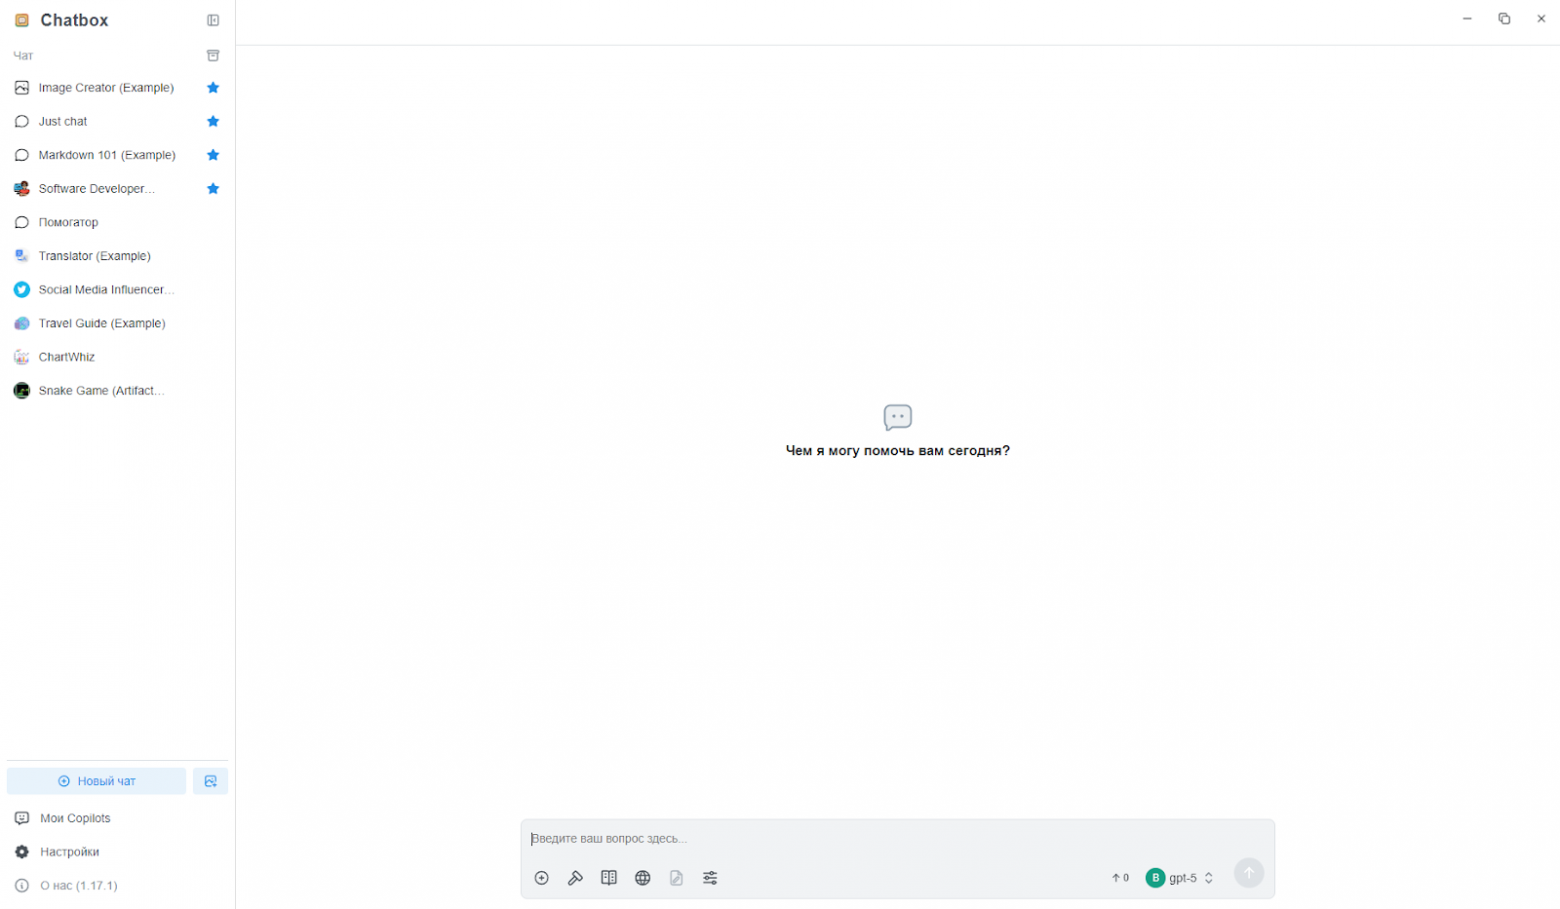This screenshot has height=909, width=1560.
Task: Open the gpt-5 model selector dropdown
Action: pos(1181,878)
